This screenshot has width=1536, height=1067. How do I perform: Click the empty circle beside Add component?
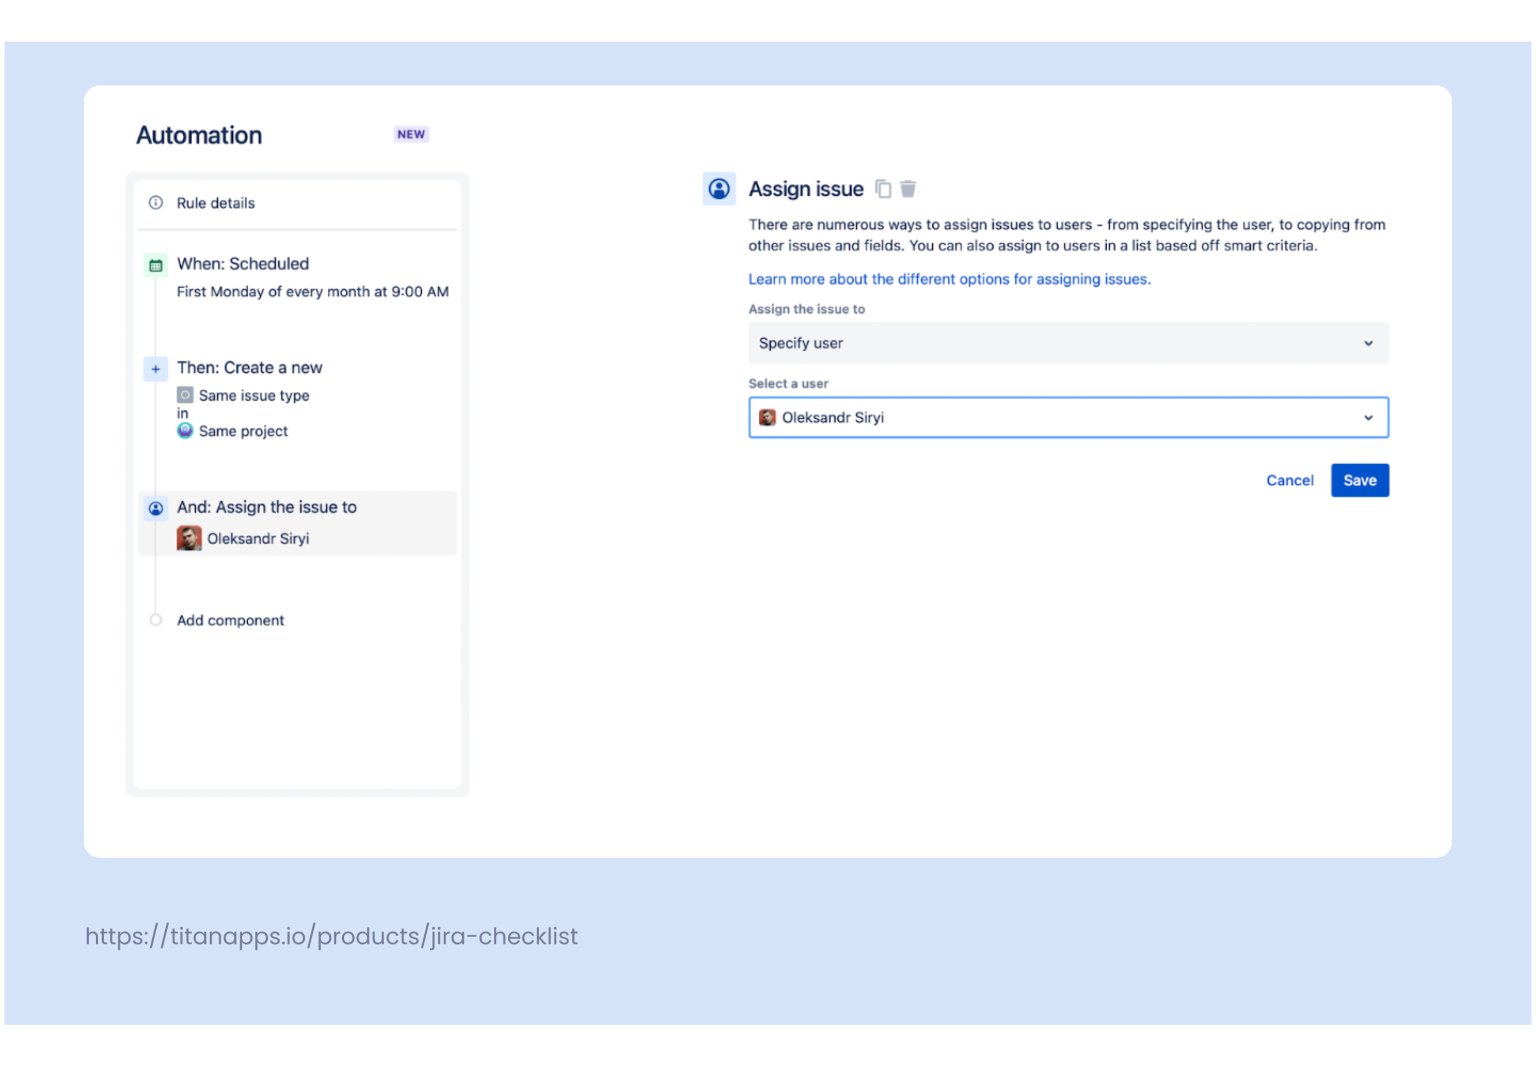click(156, 620)
